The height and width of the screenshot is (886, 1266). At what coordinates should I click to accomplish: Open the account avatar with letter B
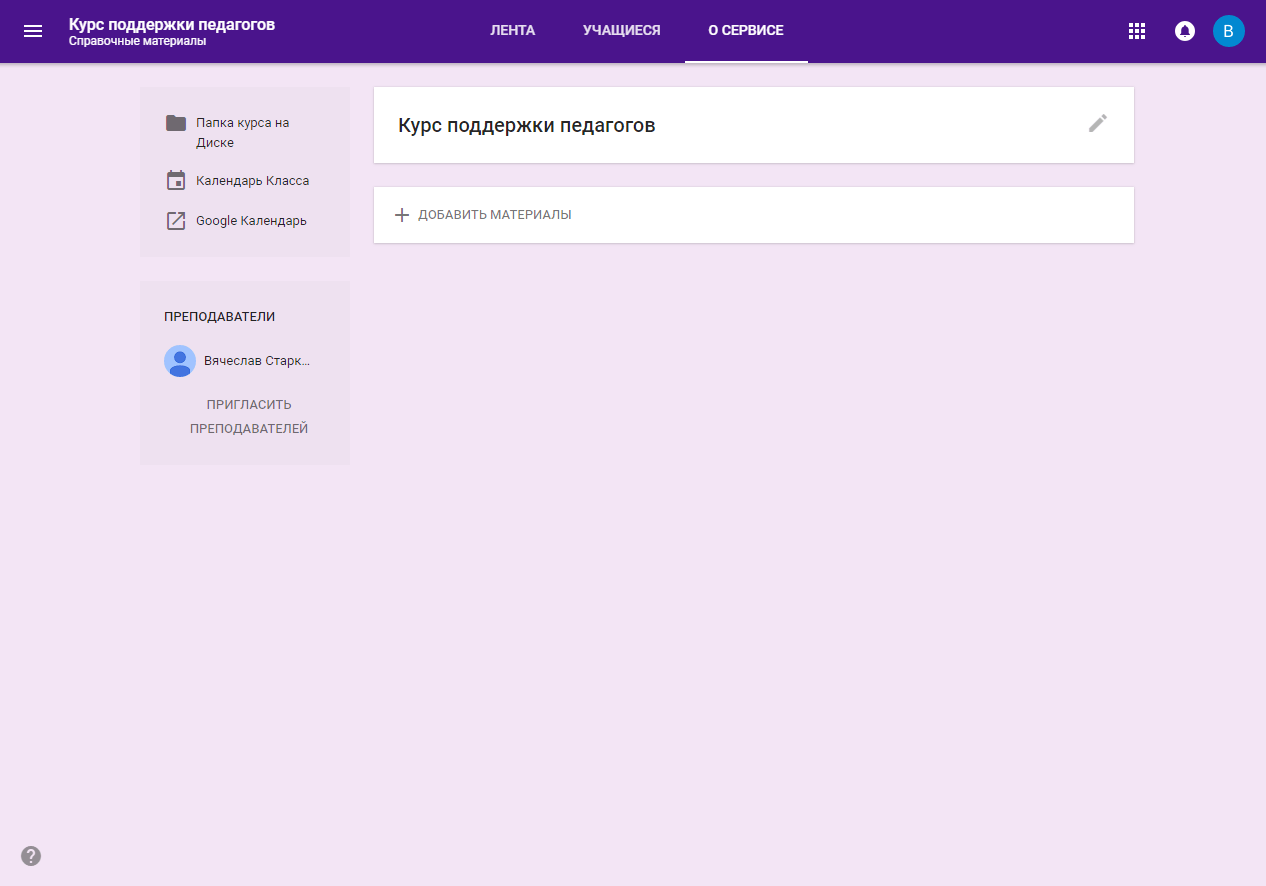pos(1229,31)
